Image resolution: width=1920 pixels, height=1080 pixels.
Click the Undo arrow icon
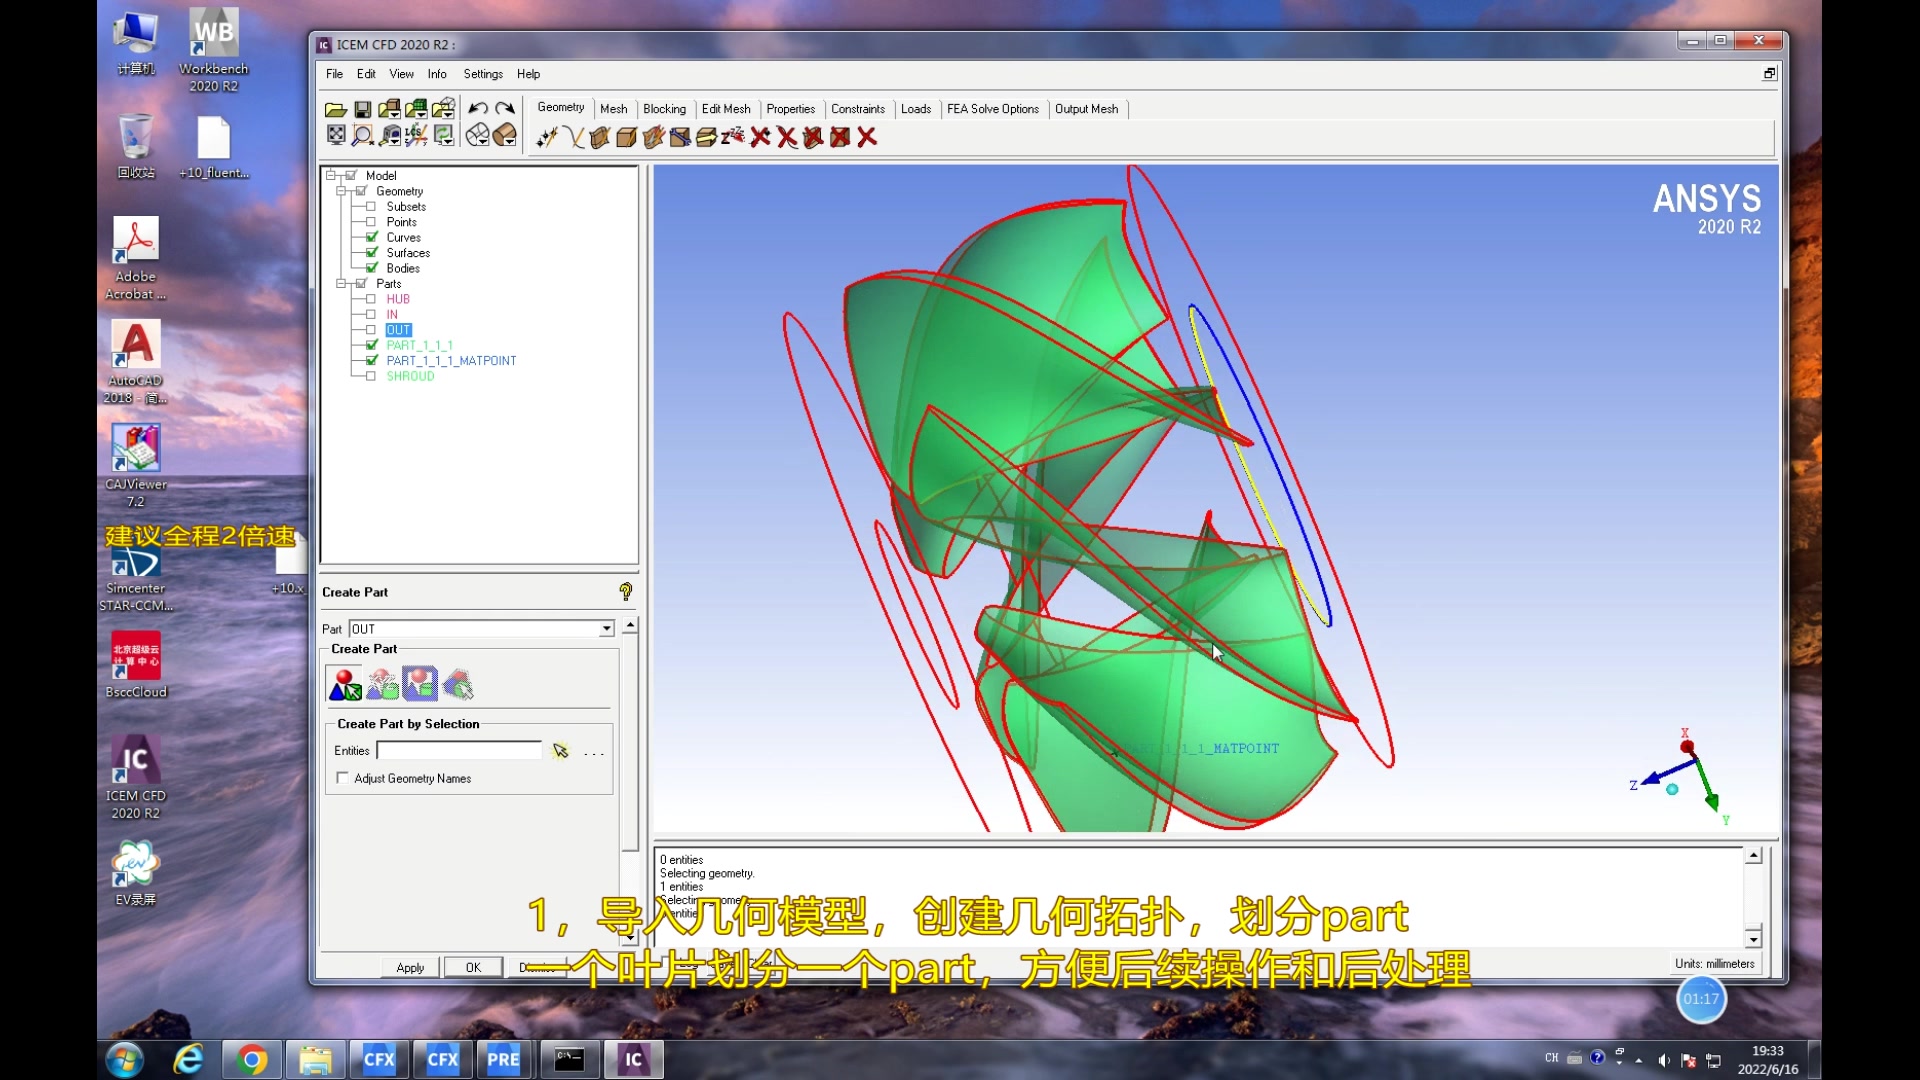[x=478, y=108]
